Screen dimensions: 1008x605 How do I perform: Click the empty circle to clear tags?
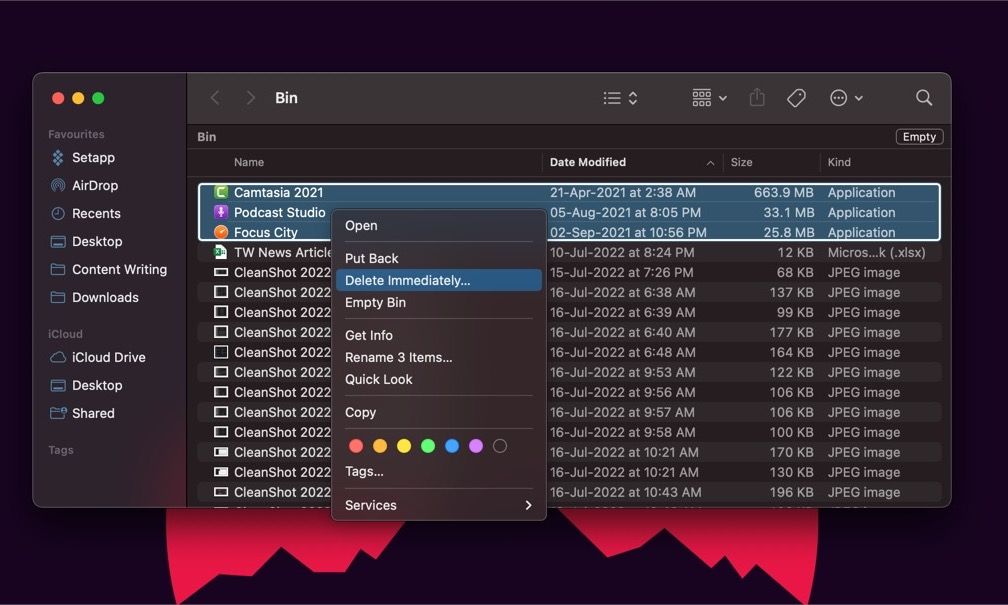tap(500, 446)
